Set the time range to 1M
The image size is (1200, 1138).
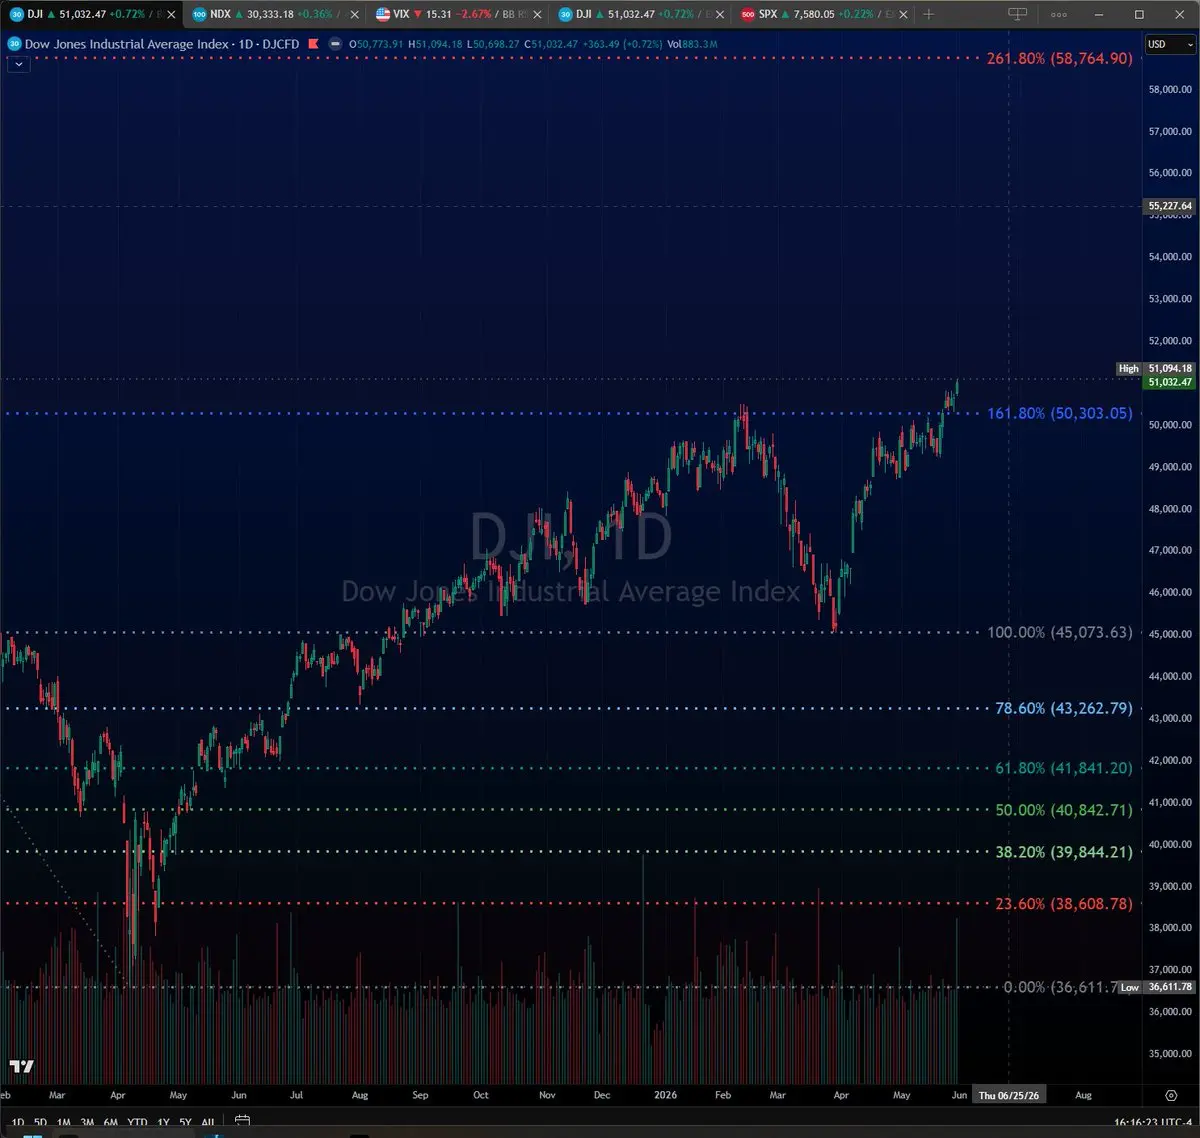point(64,1123)
